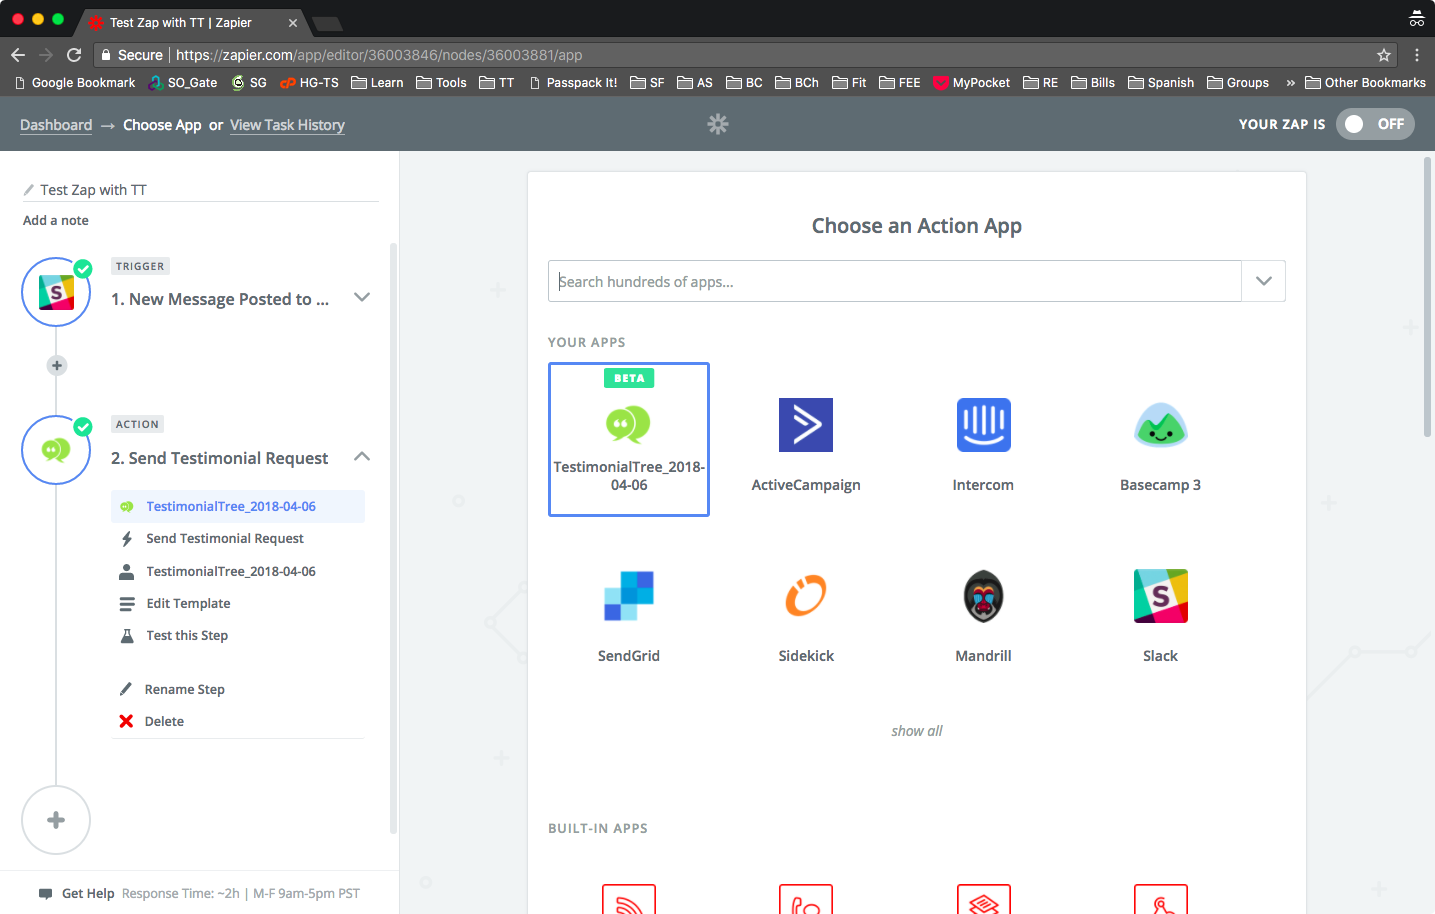Screen dimensions: 1435x914
Task: Pick the Intercom app icon
Action: pyautogui.click(x=983, y=425)
